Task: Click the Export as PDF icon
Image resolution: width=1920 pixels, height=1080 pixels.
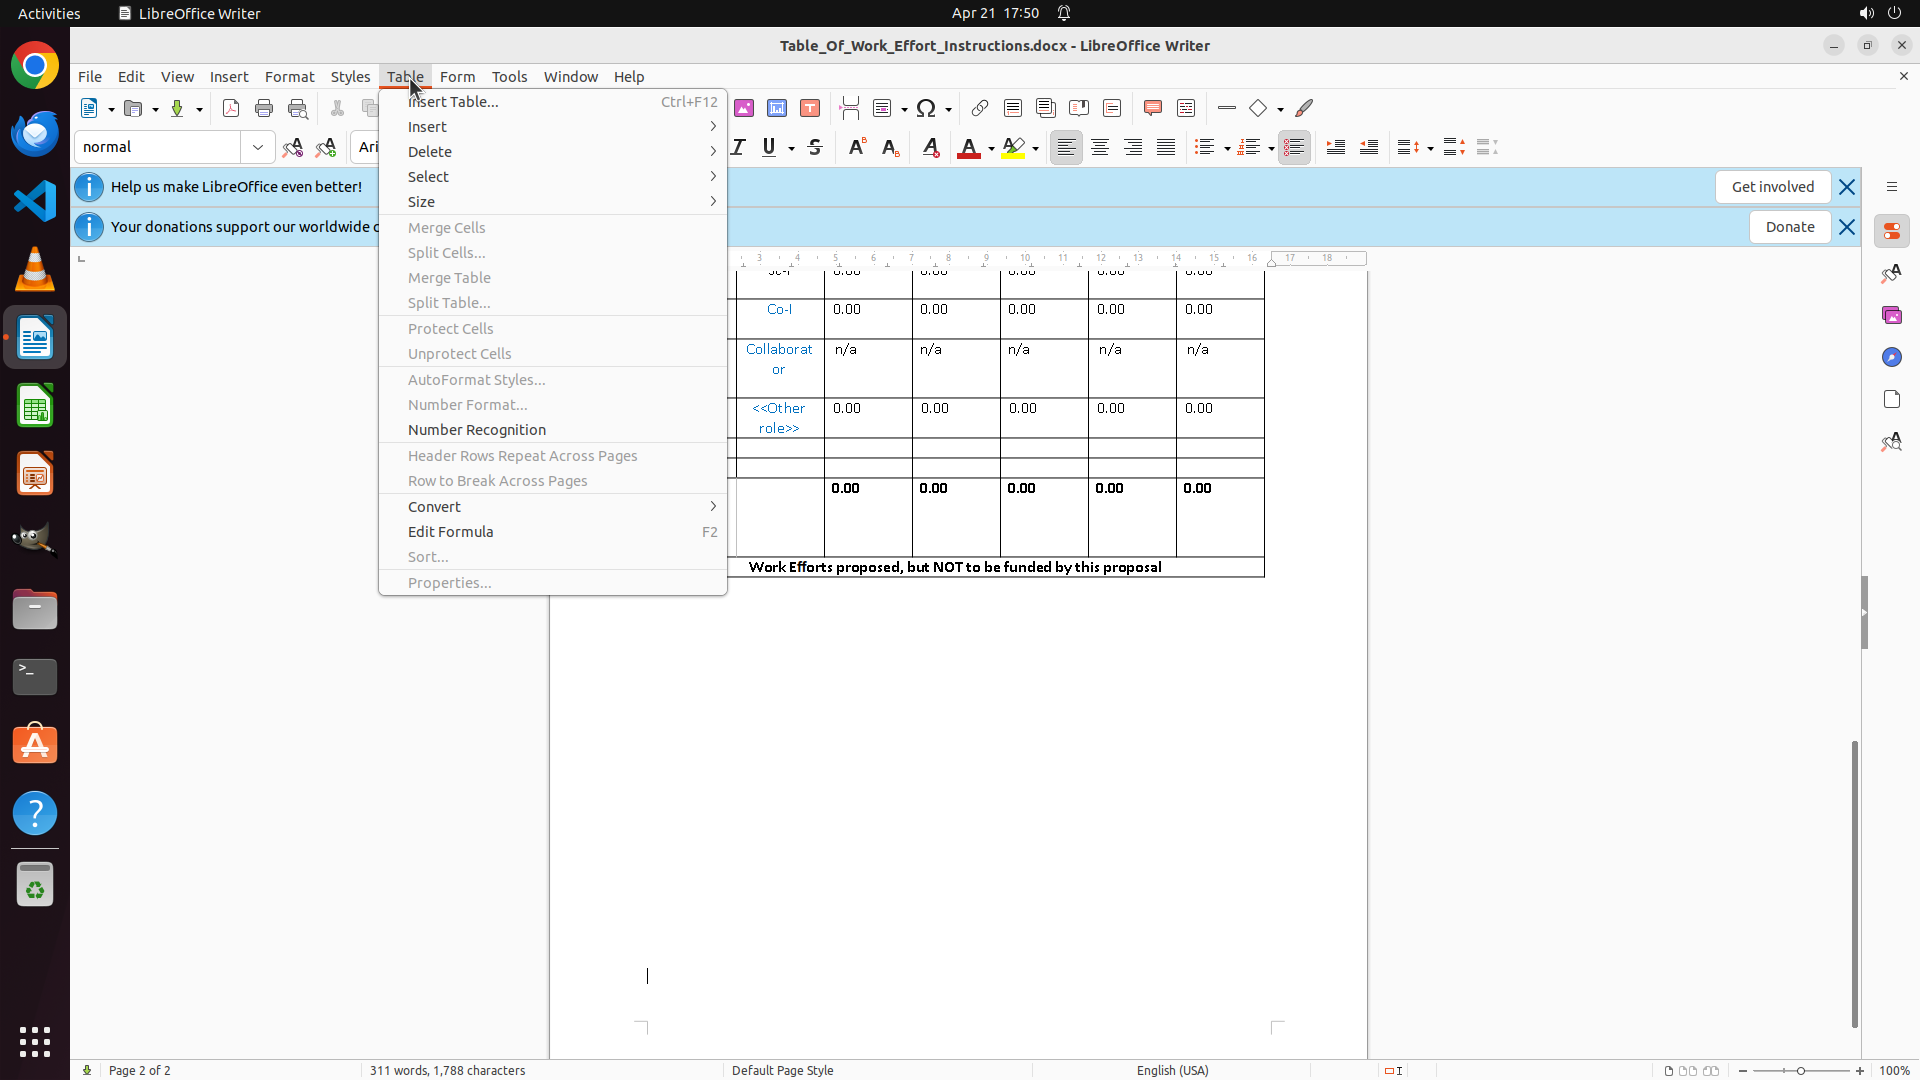Action: click(x=231, y=108)
